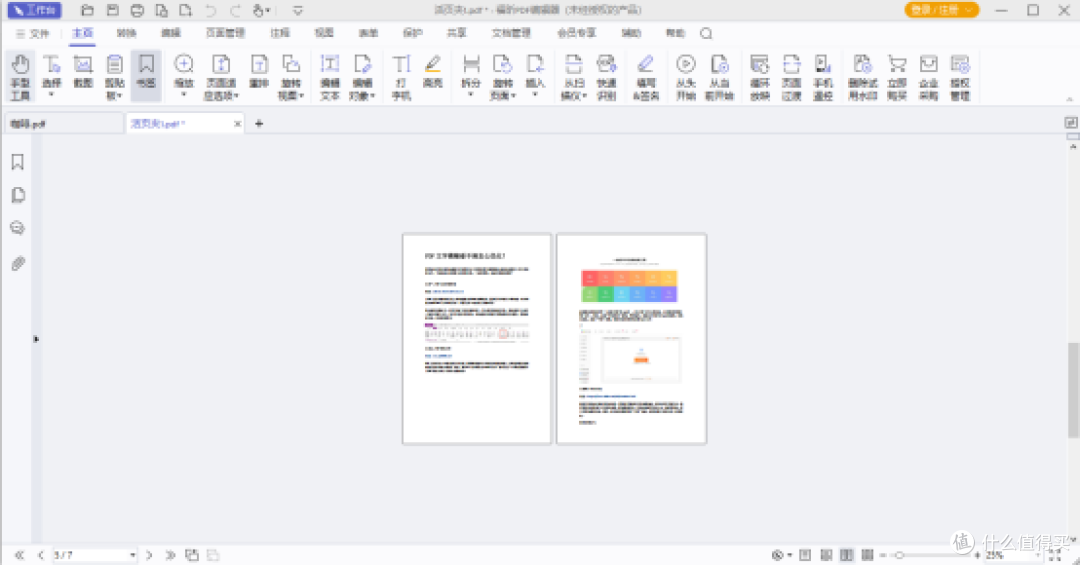Viewport: 1080px width, 565px height.
Task: Switch to the Share (共享) ribbon tab
Action: coord(457,33)
